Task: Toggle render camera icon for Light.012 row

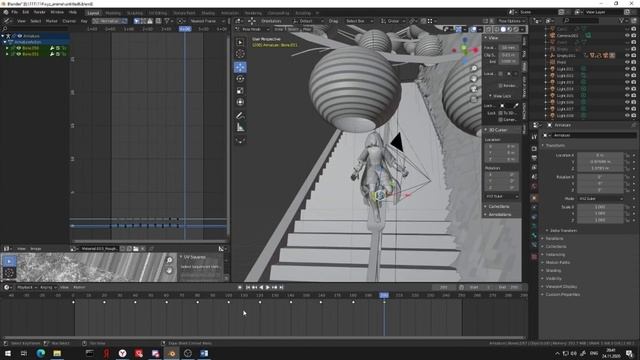Action: click(634, 76)
